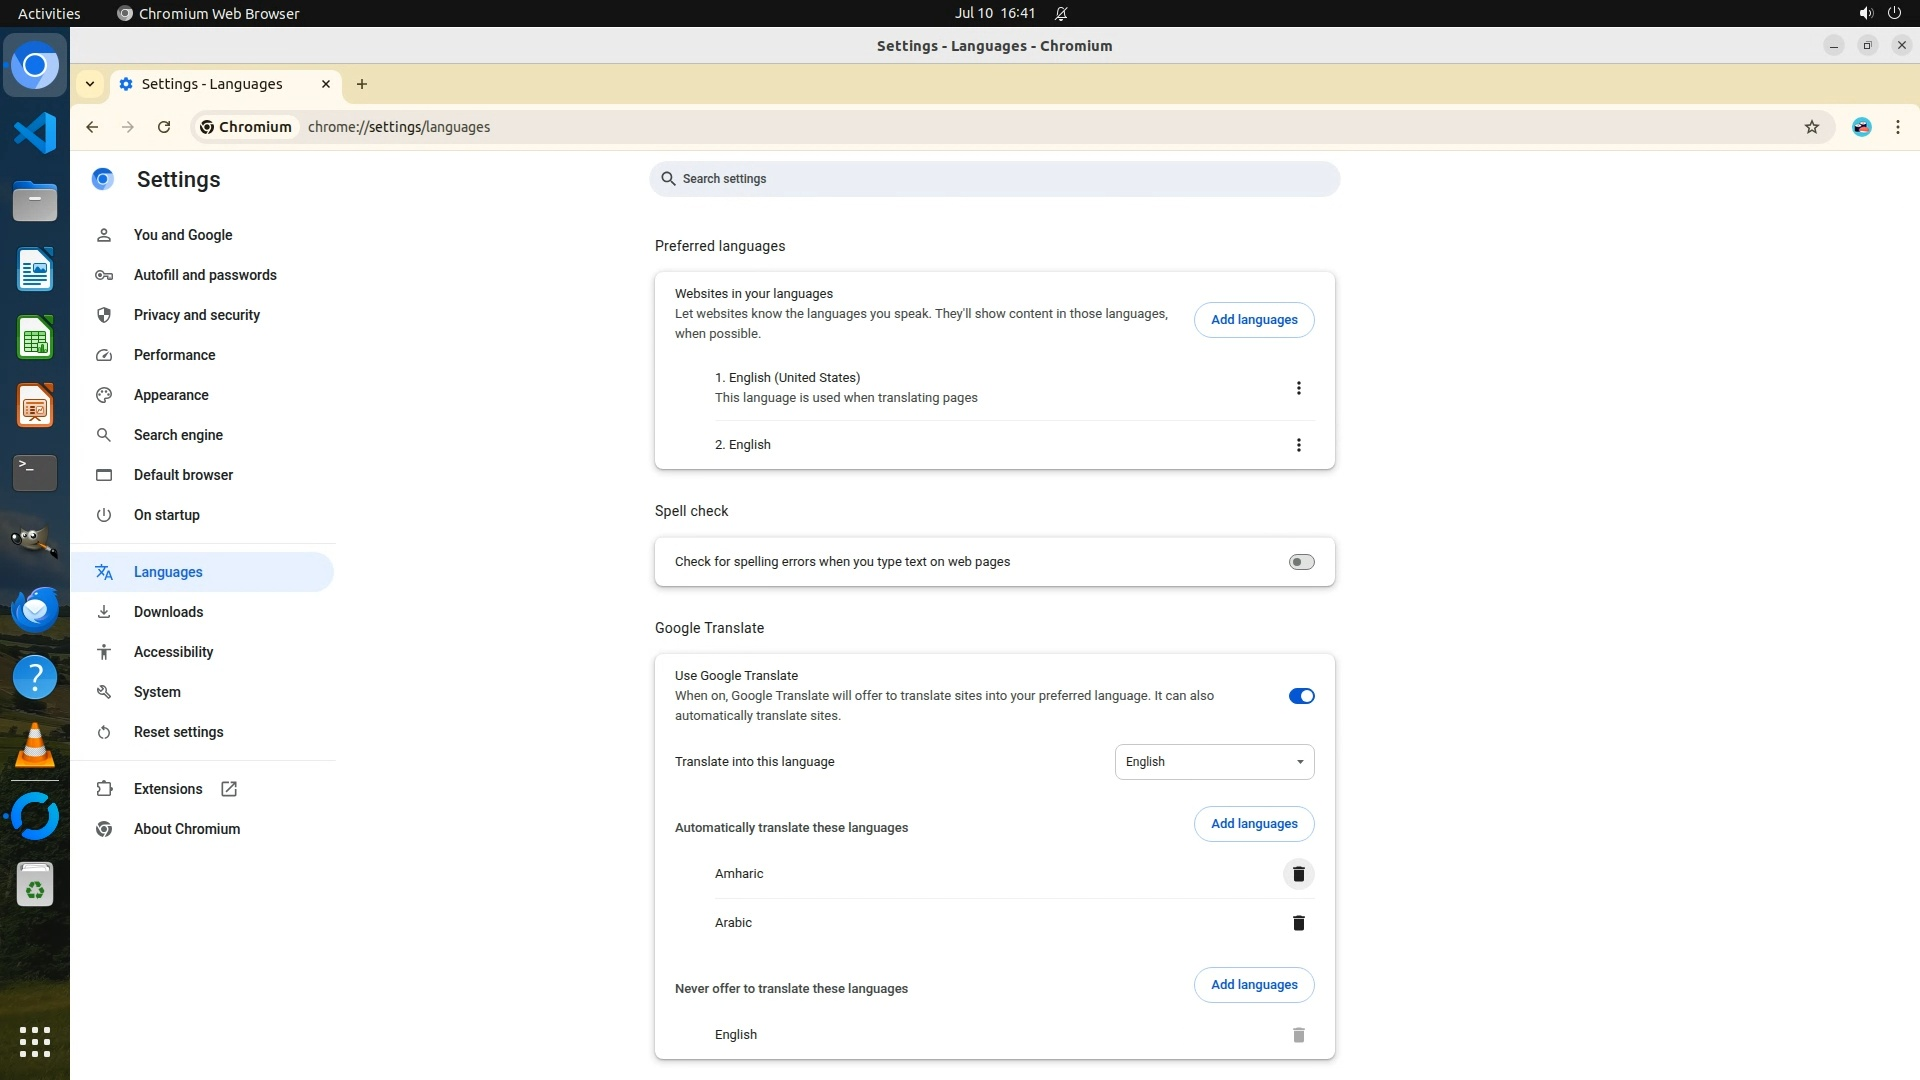Go to Privacy and security settings
This screenshot has width=1920, height=1080.
[x=196, y=315]
